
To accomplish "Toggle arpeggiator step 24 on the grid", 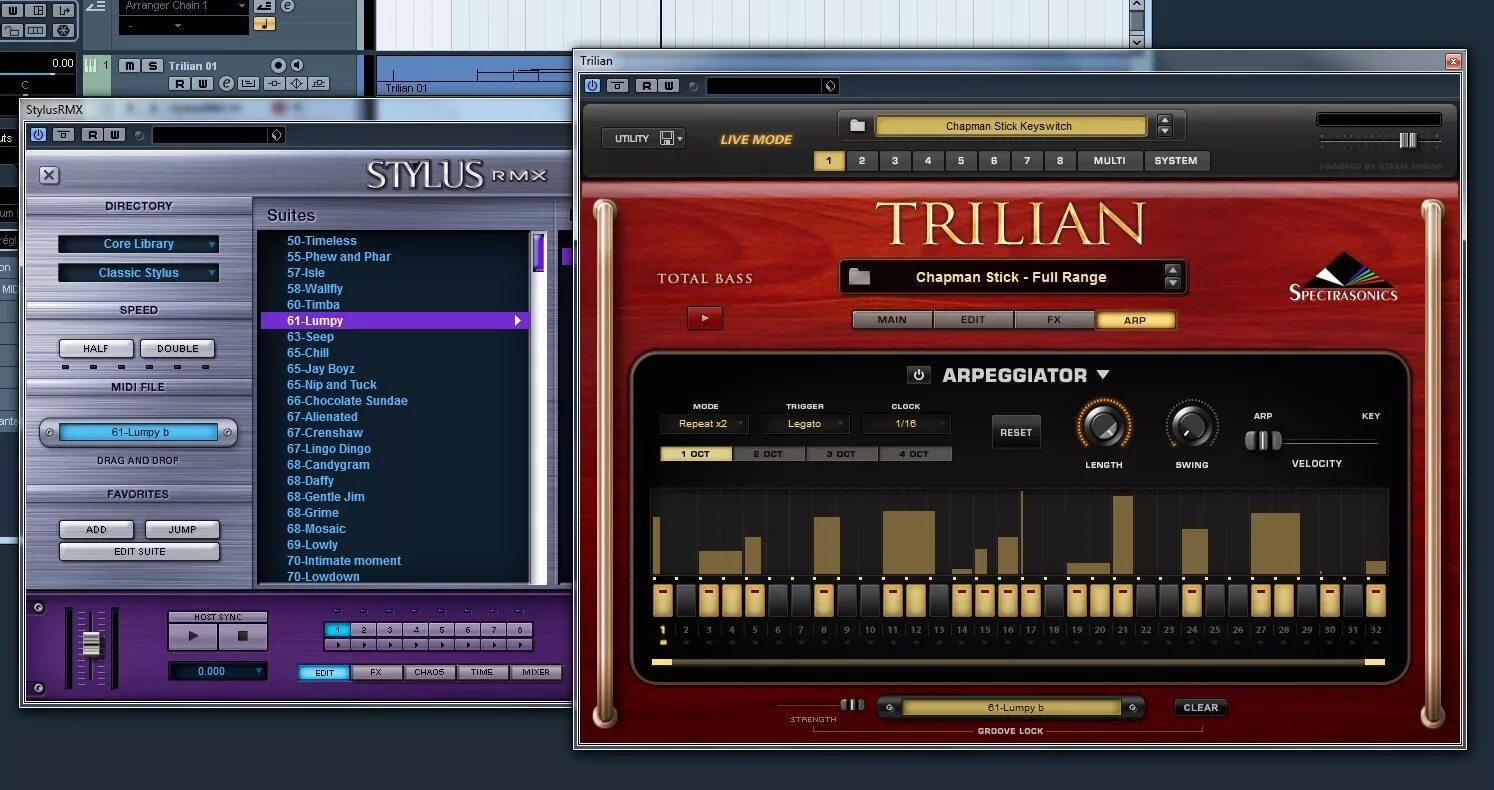I will [1191, 600].
